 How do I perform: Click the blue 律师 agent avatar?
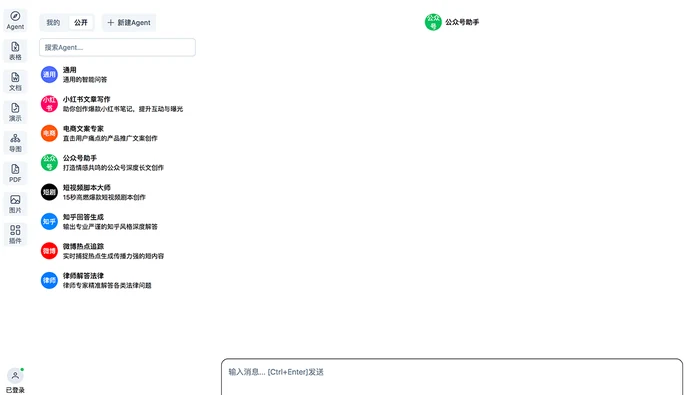49,281
